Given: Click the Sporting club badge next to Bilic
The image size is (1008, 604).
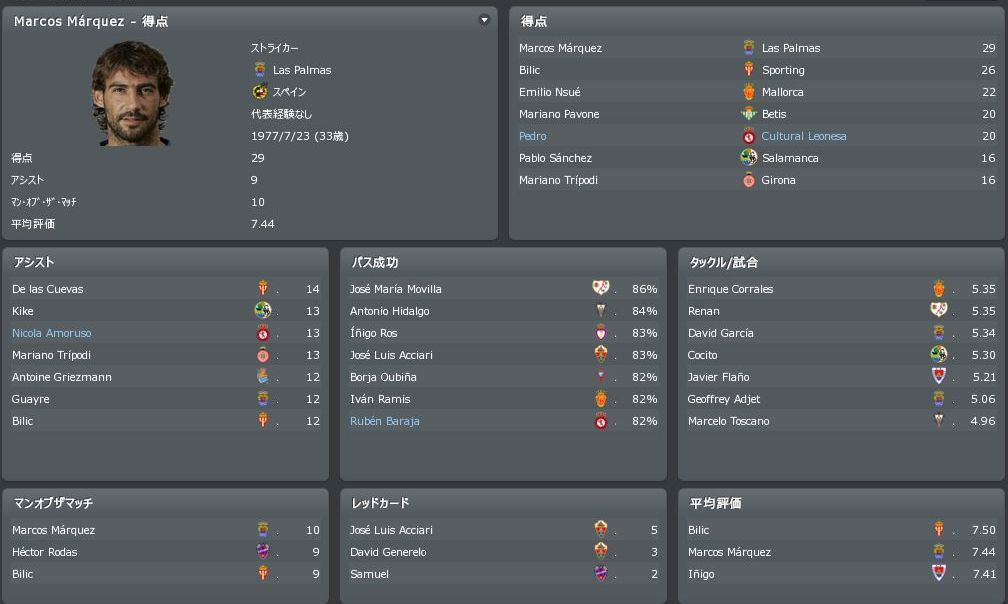Looking at the screenshot, I should tap(748, 70).
